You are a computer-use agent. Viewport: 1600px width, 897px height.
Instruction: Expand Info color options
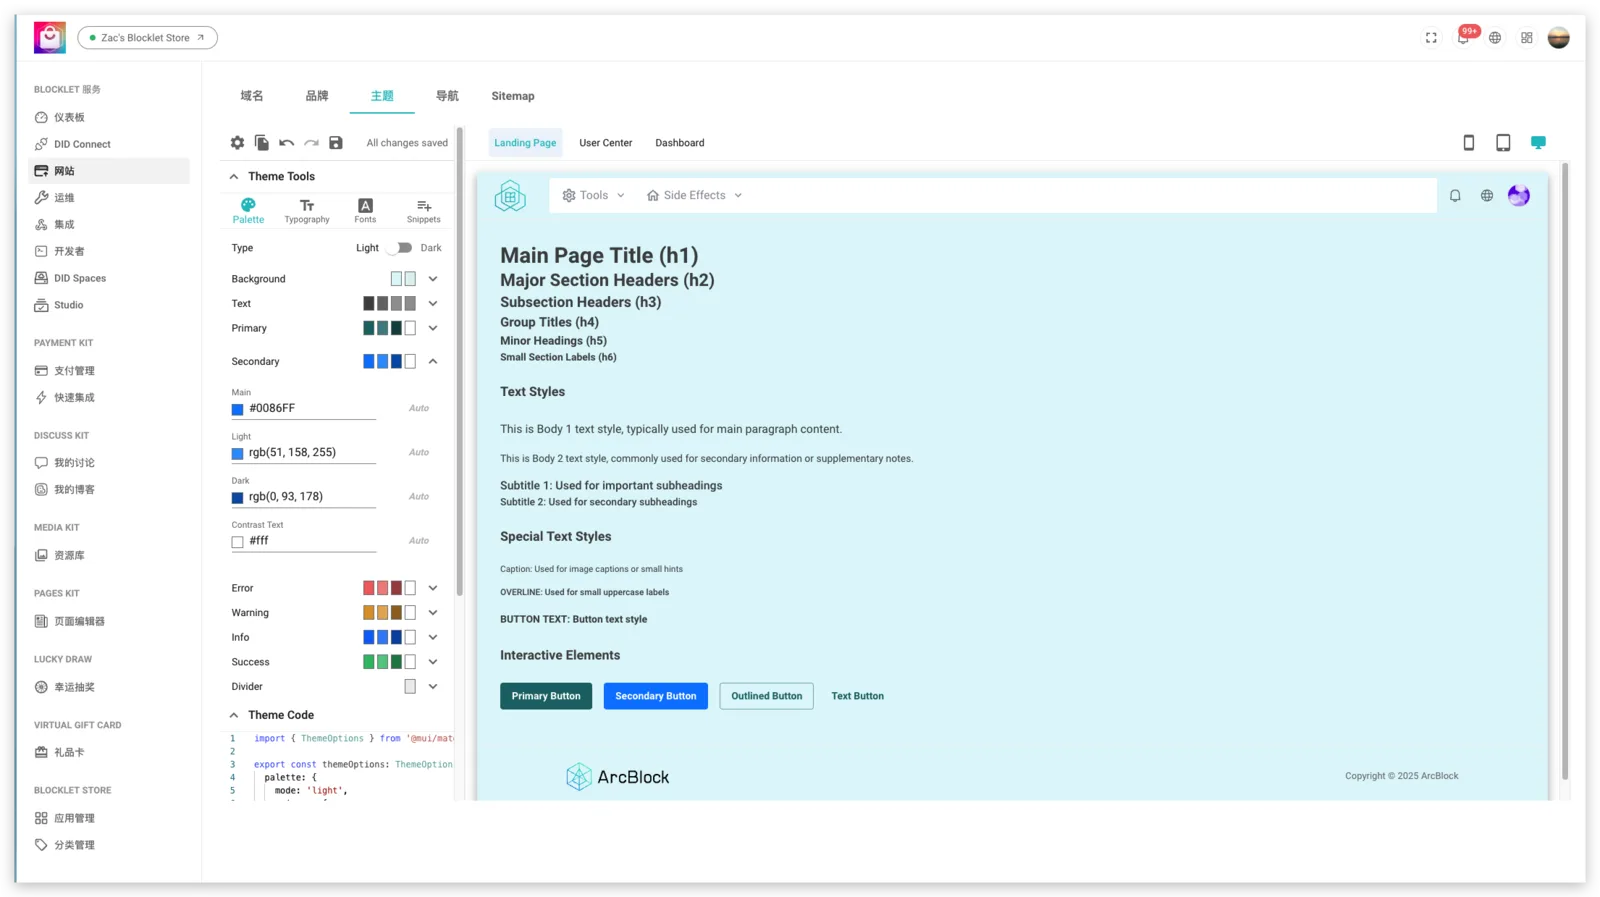[433, 637]
